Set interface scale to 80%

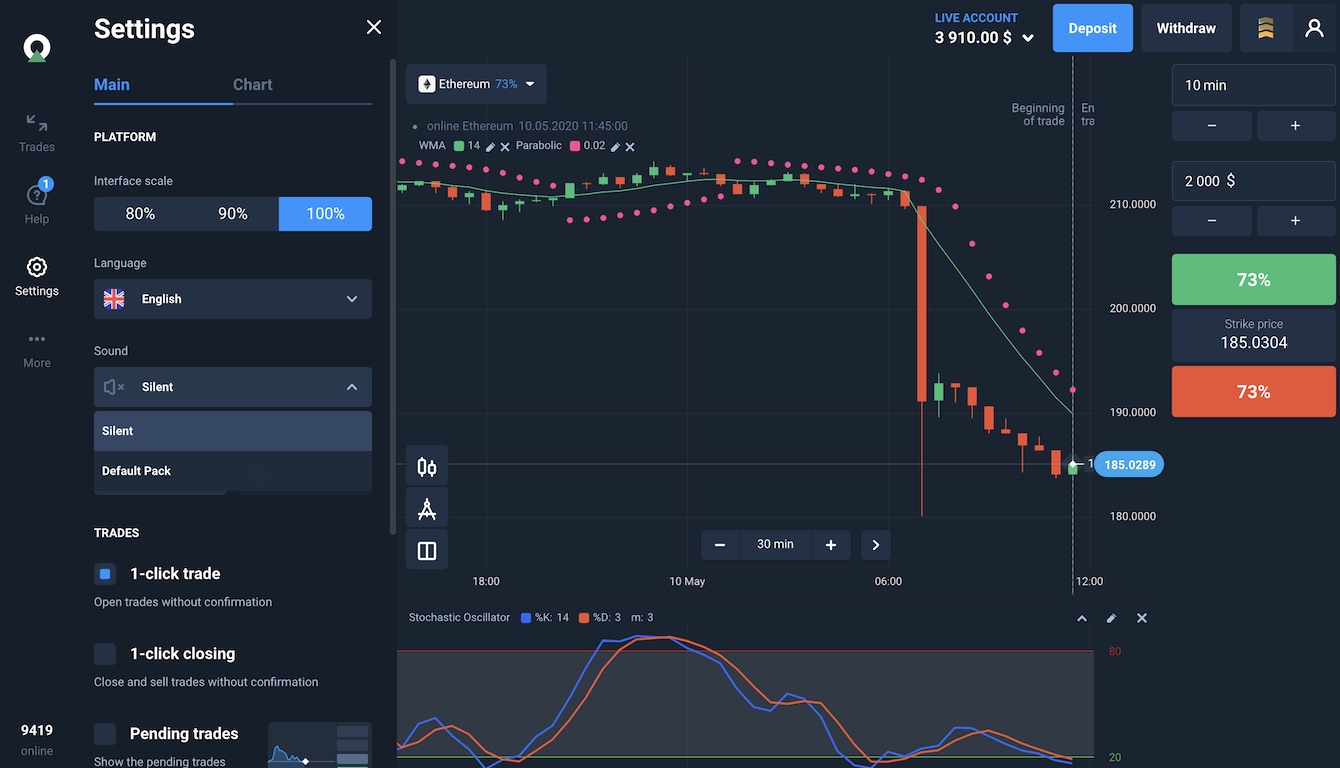140,214
